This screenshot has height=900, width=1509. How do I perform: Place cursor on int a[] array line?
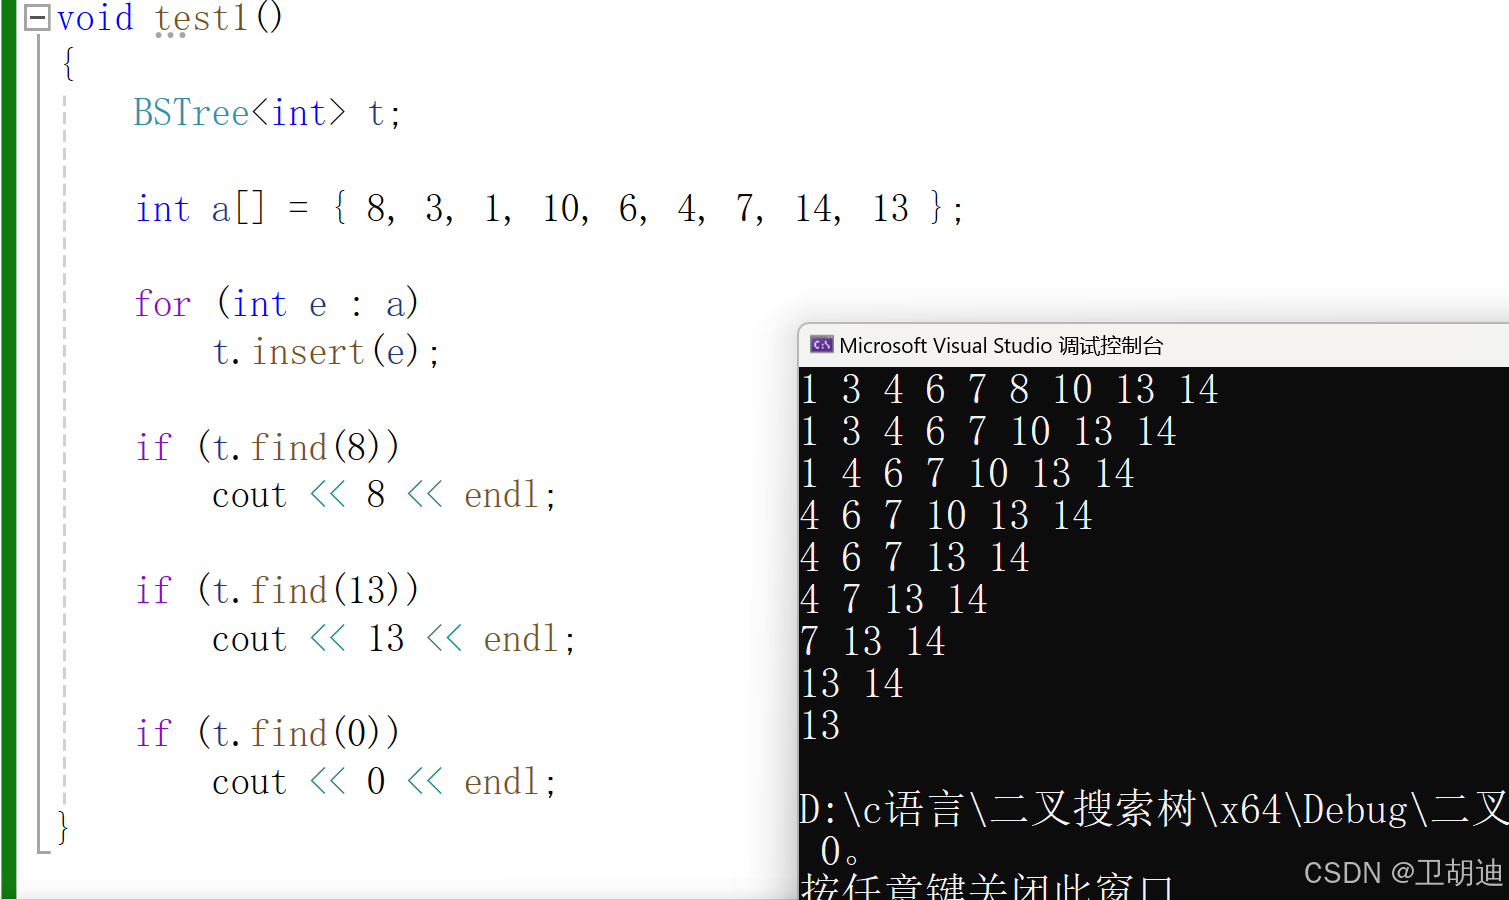pos(549,209)
